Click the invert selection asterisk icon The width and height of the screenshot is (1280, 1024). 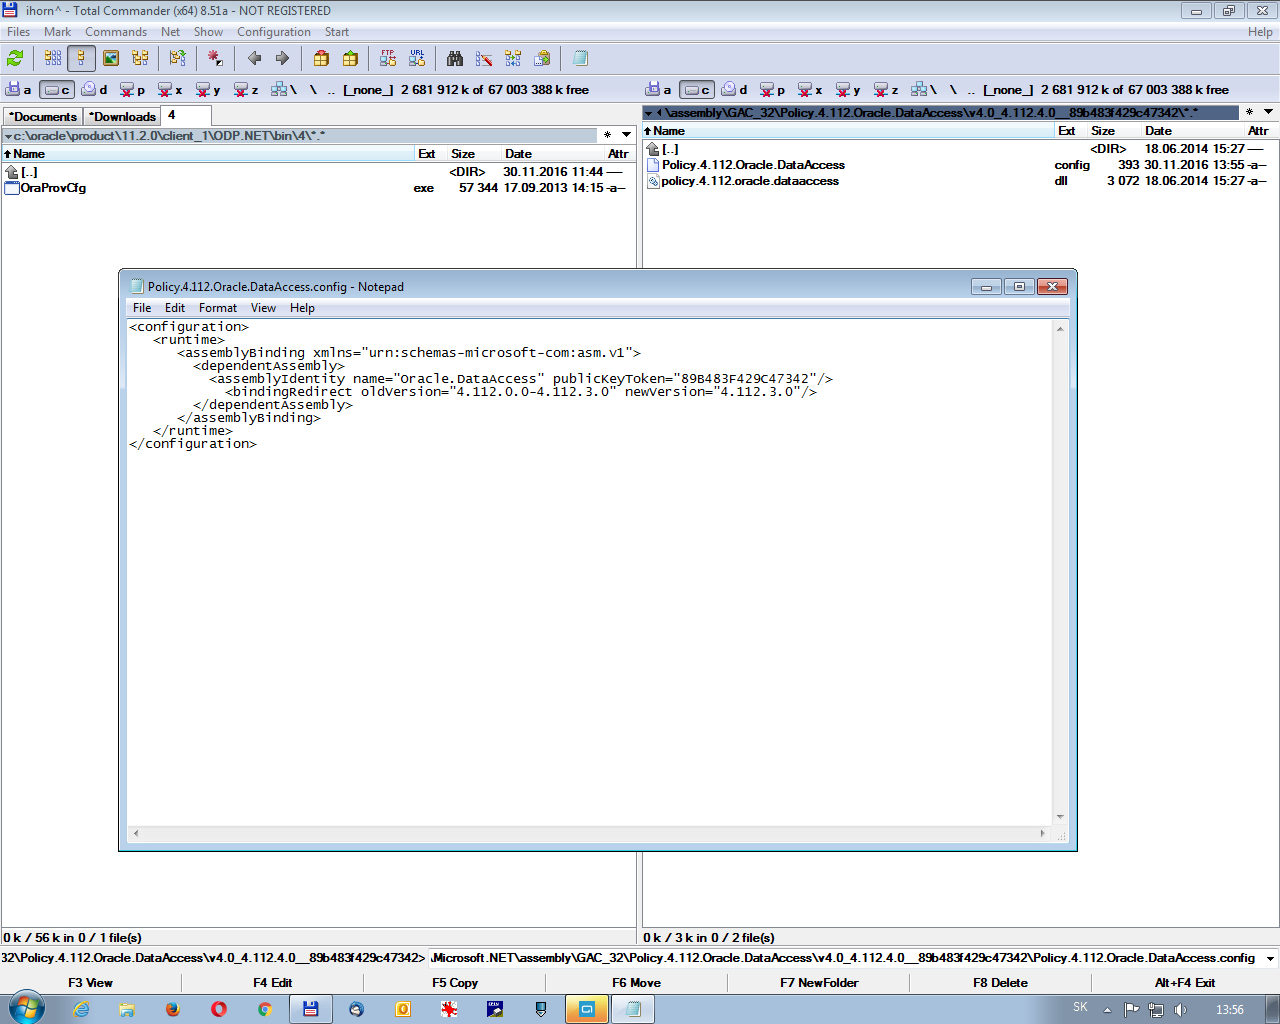pos(215,58)
